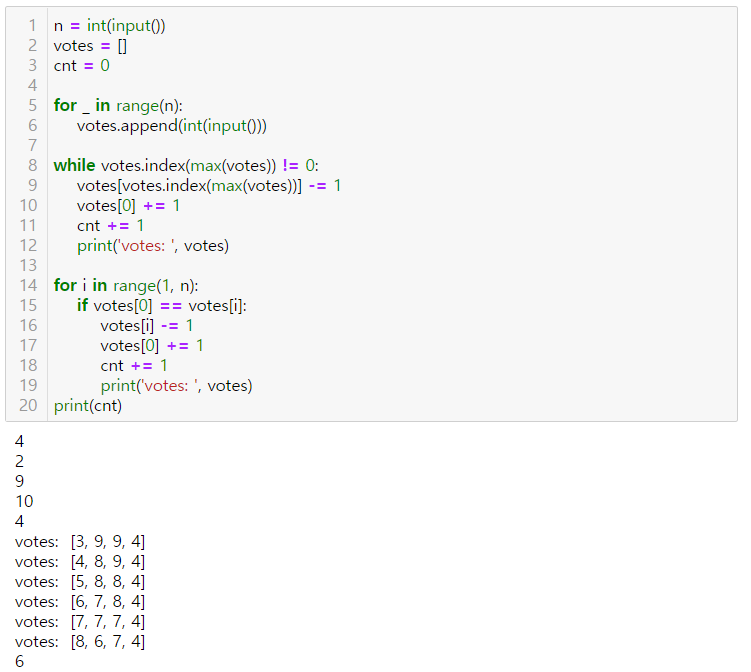Click line number 8 in gutter
This screenshot has height=672, width=751.
[32, 165]
